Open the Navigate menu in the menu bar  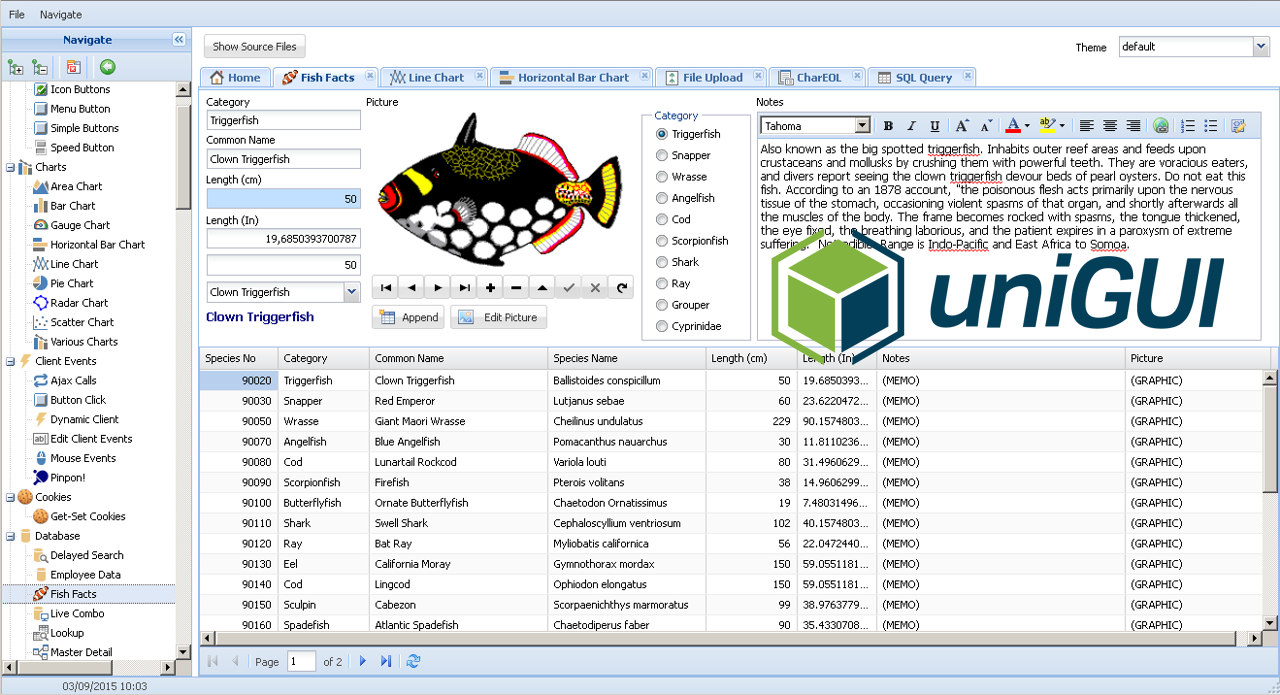click(60, 14)
